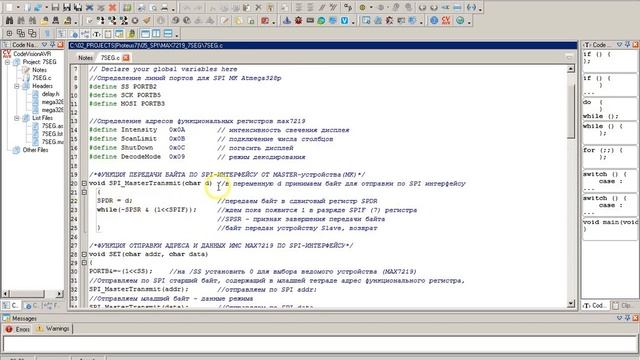Screen dimensions: 640x360
Task: Collapse the Project: 7SEG tree node
Action: [7, 62]
